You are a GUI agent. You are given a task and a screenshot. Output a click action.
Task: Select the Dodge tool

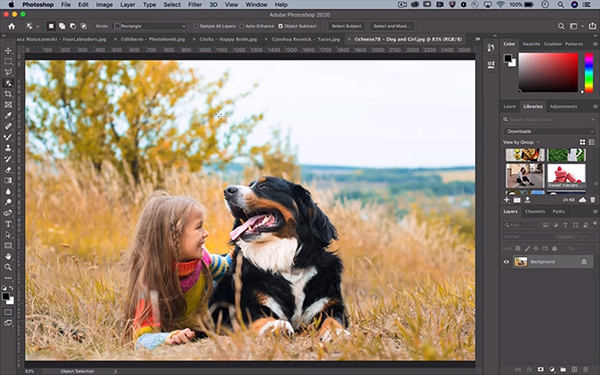(8, 202)
